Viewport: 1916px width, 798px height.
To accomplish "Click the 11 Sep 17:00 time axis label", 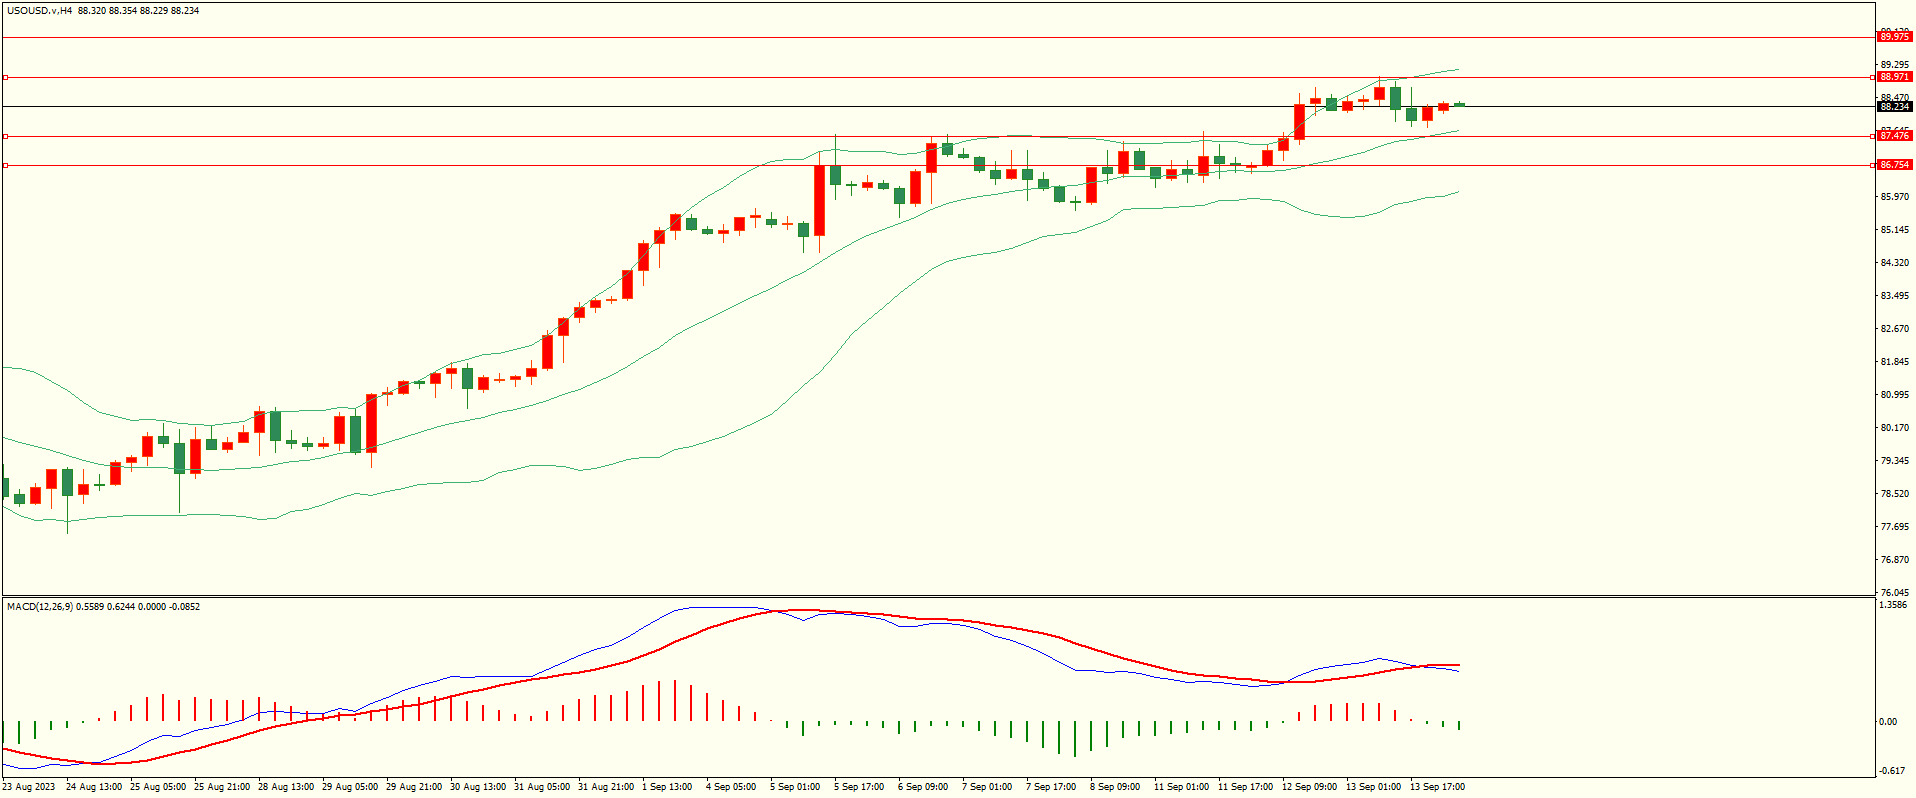I will click(x=1245, y=787).
